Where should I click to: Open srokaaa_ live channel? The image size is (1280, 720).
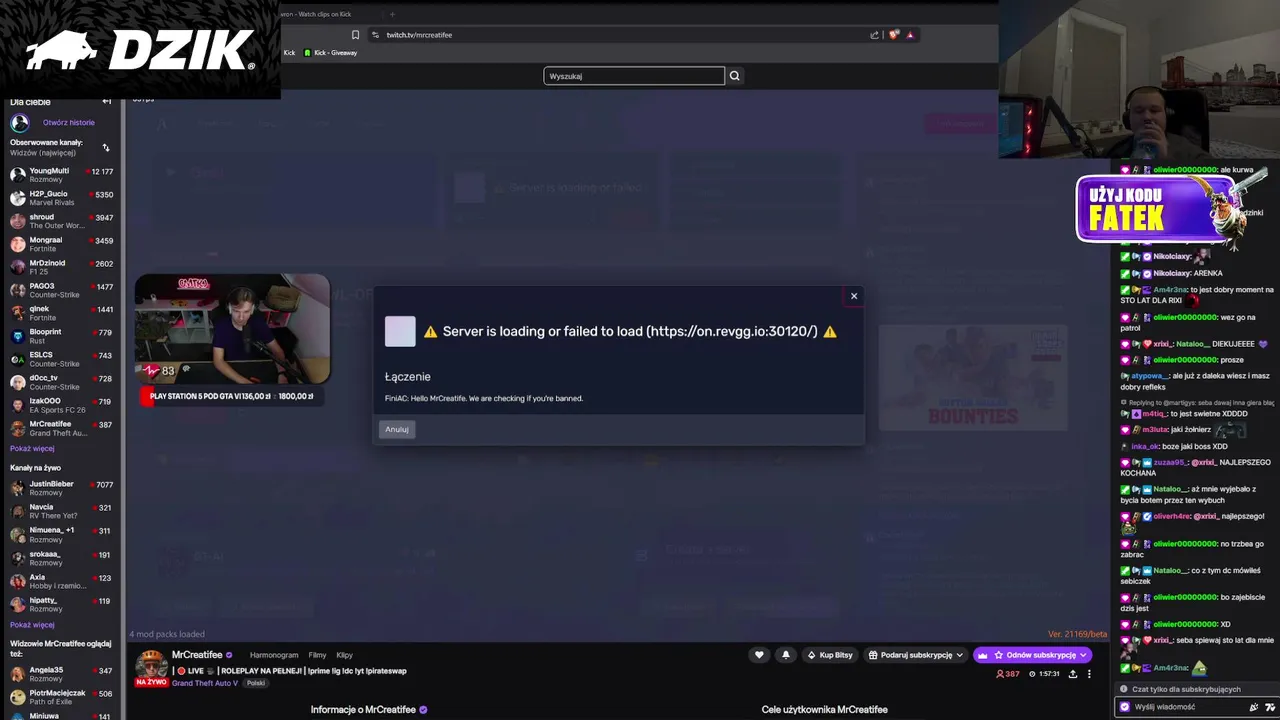[62, 558]
